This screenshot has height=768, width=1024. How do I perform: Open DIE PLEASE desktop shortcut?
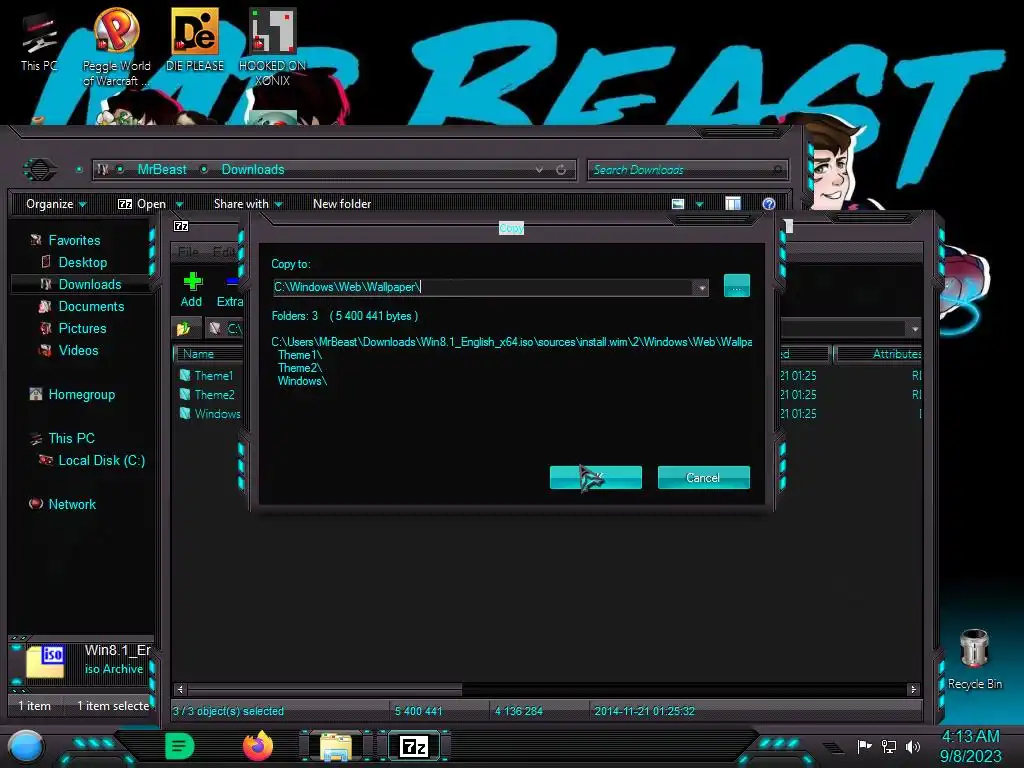tap(195, 40)
